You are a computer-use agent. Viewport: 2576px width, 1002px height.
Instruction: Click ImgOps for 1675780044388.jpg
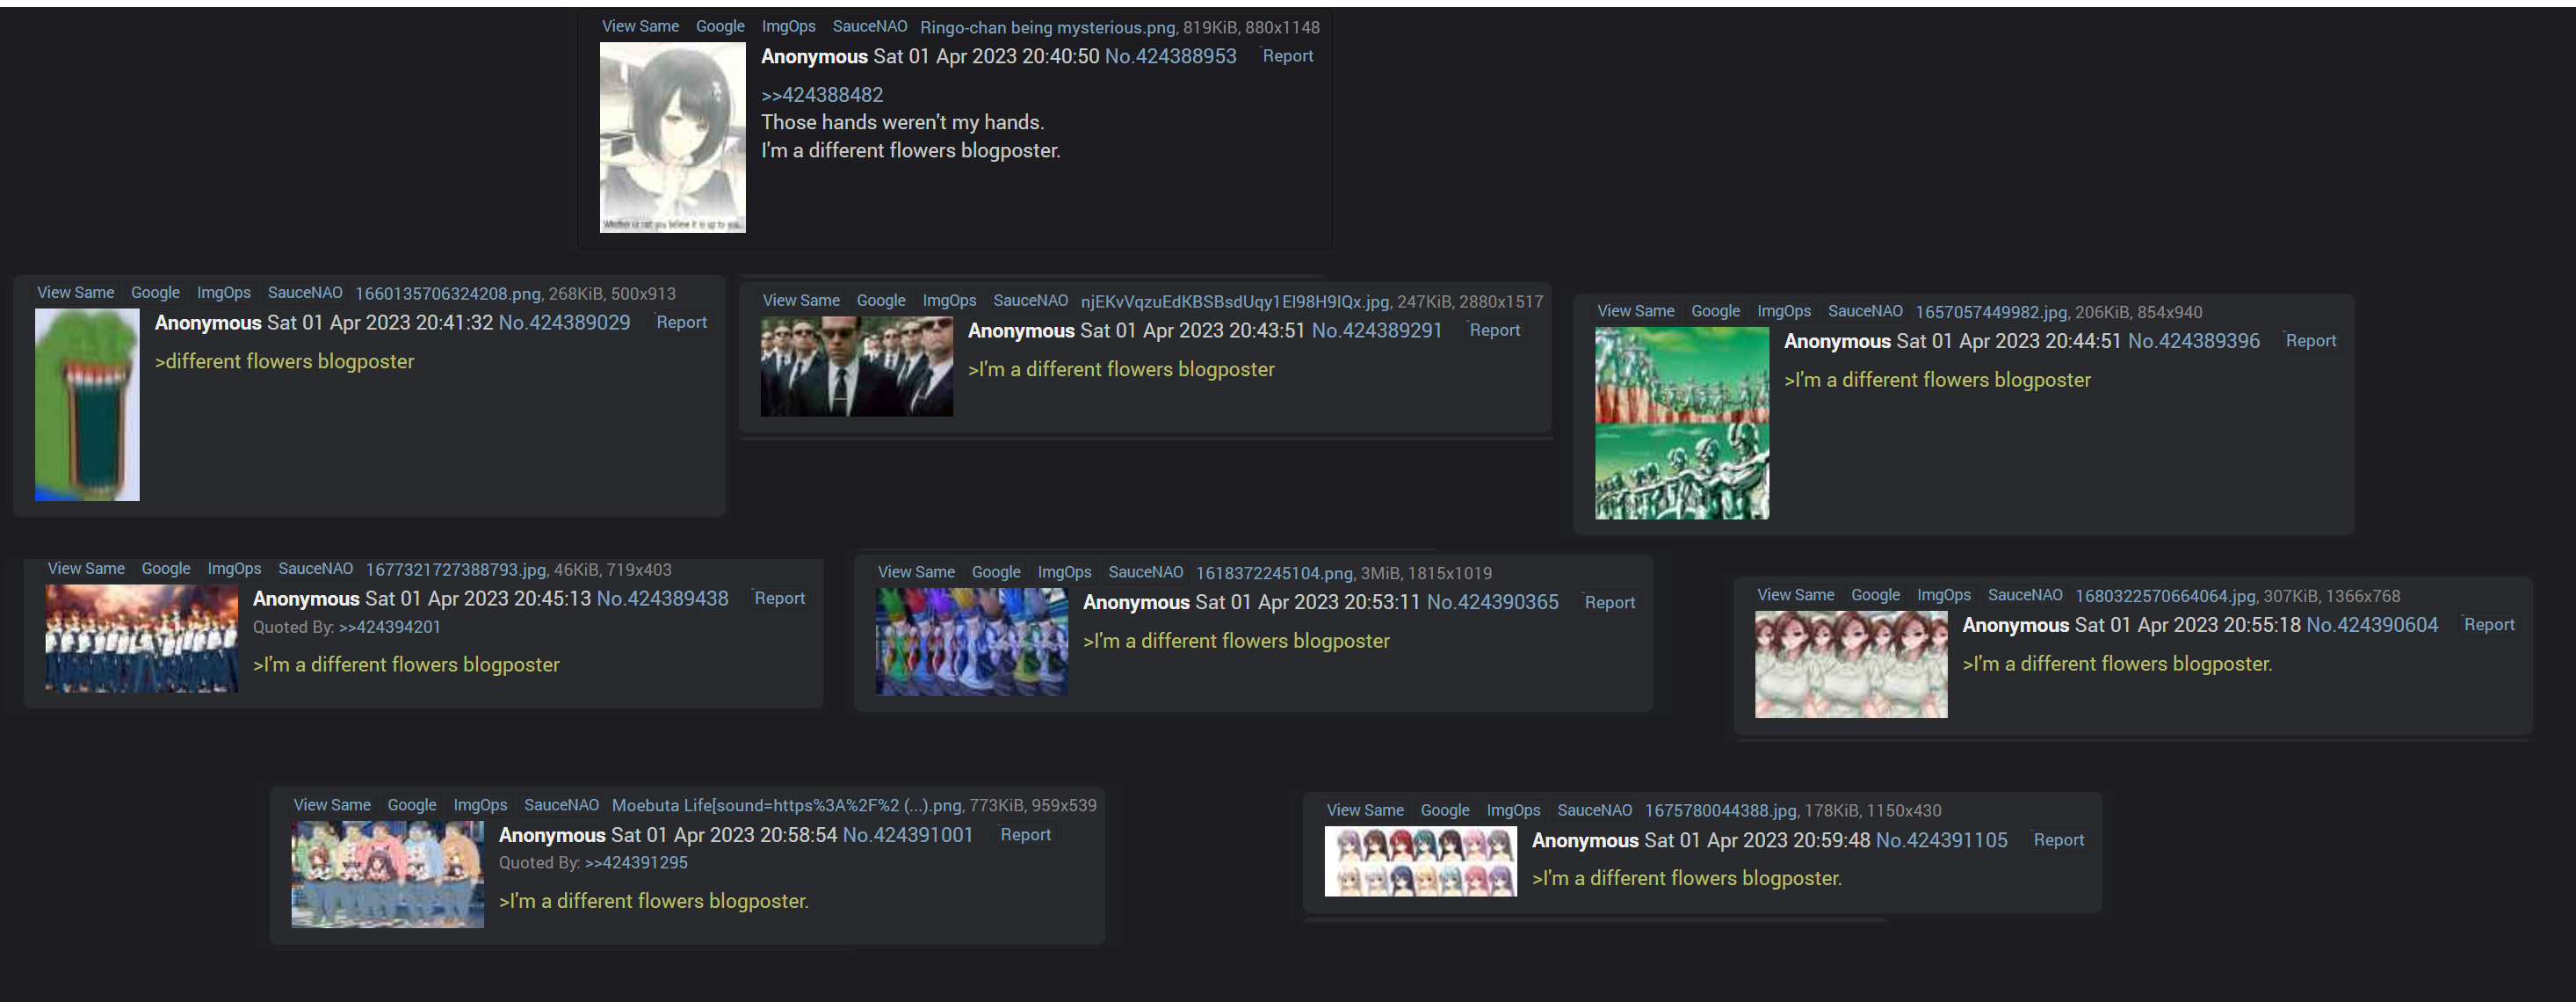pos(1512,810)
